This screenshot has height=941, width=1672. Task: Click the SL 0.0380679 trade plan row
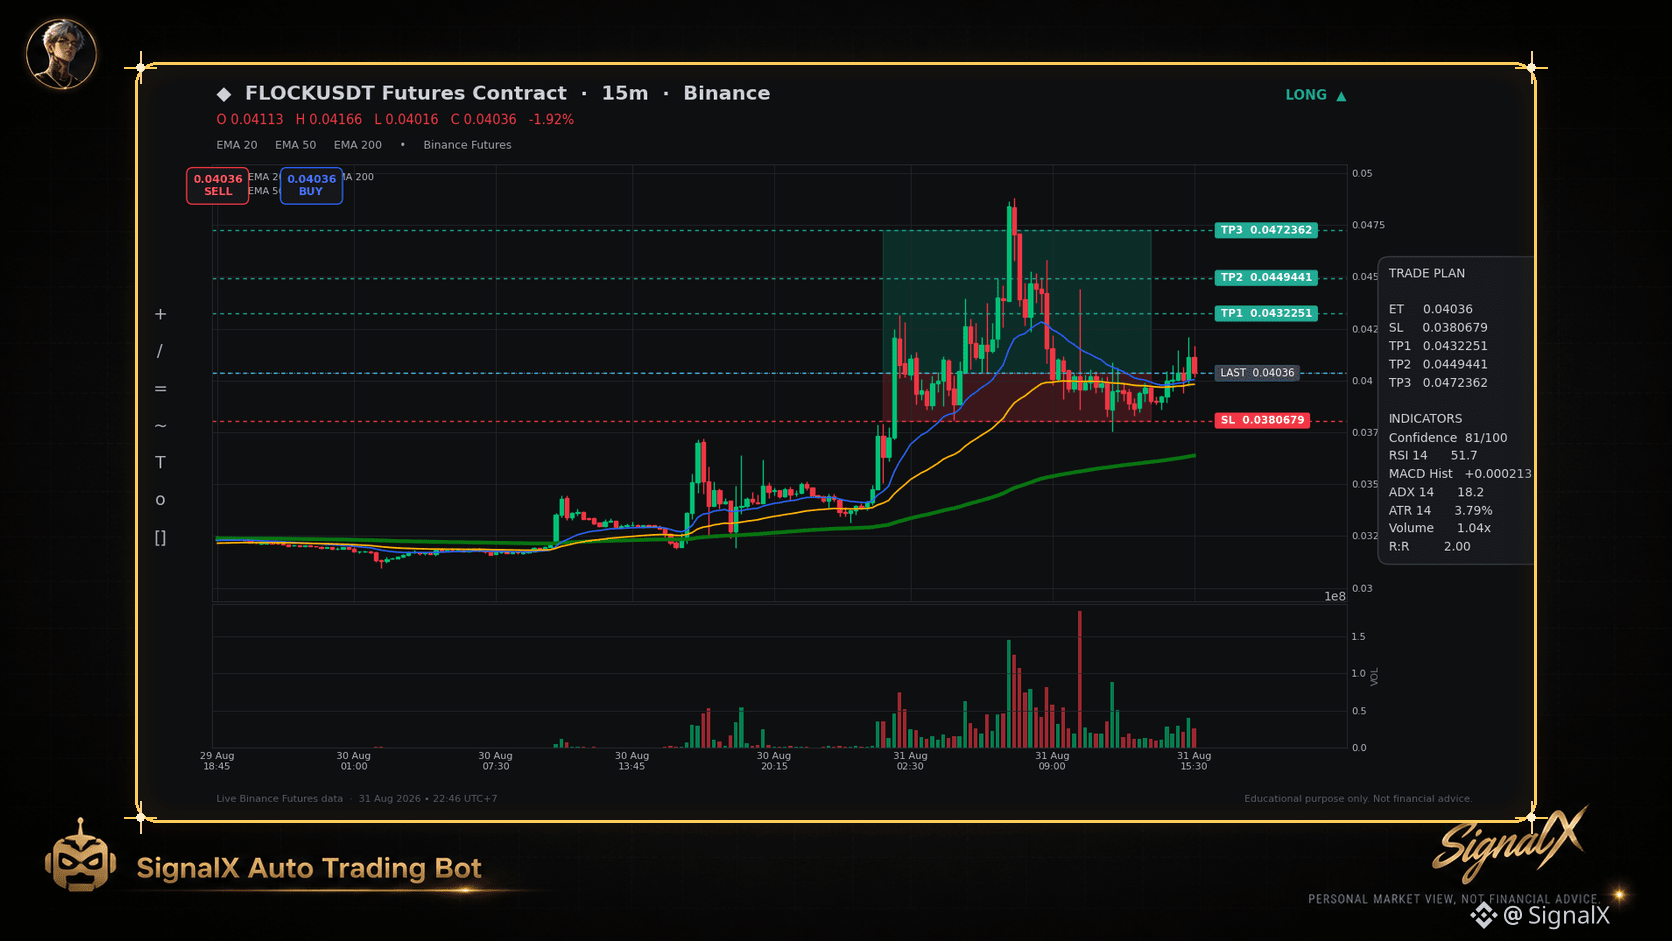[x=1438, y=328]
